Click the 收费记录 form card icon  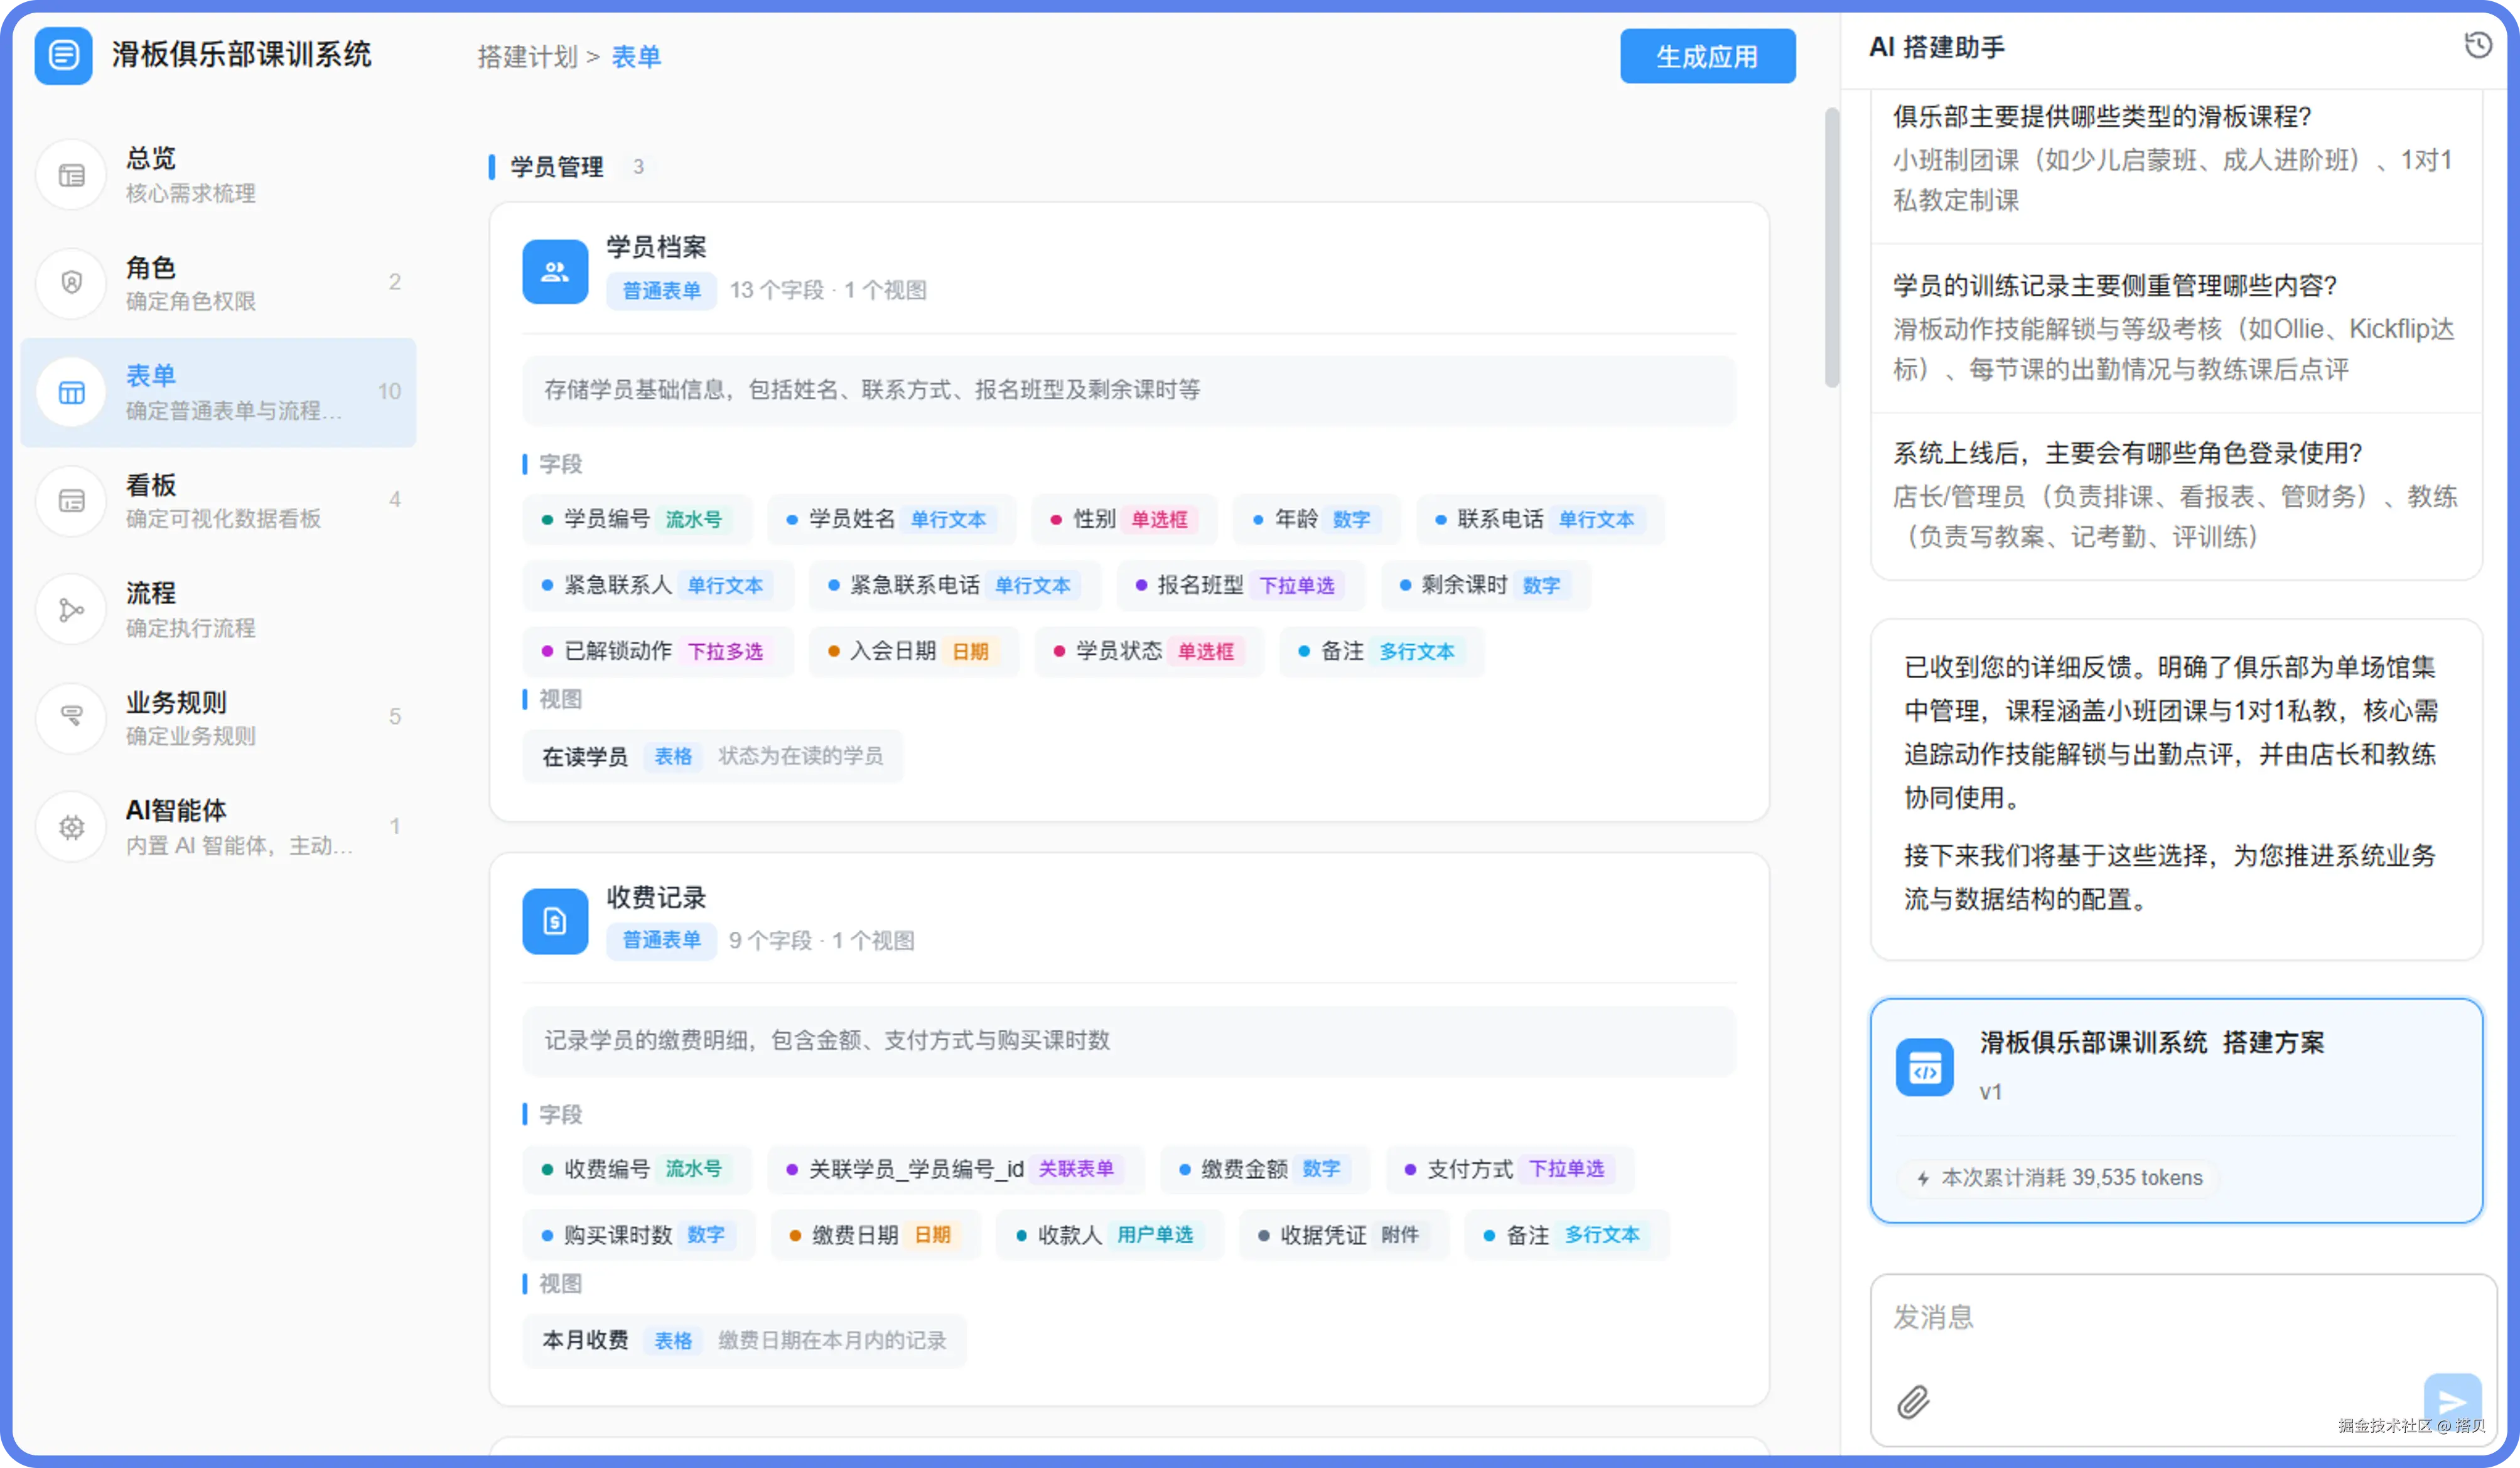pyautogui.click(x=555, y=921)
